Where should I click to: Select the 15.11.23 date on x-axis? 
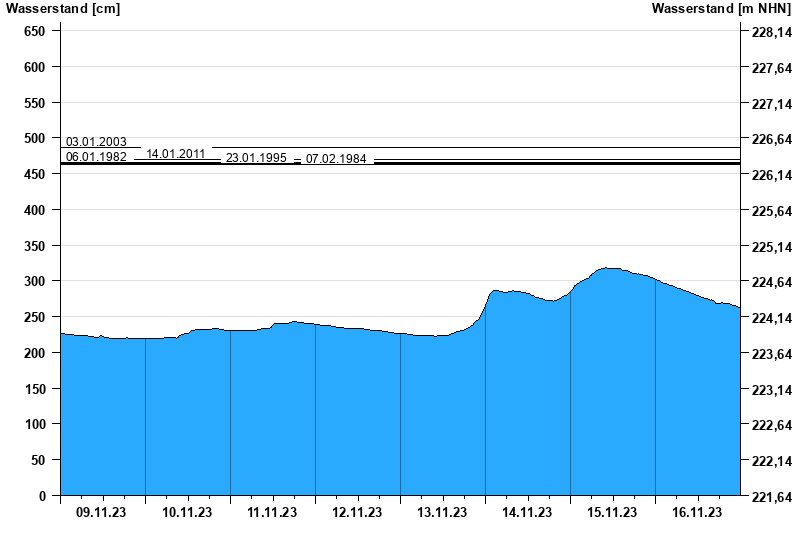coord(612,513)
